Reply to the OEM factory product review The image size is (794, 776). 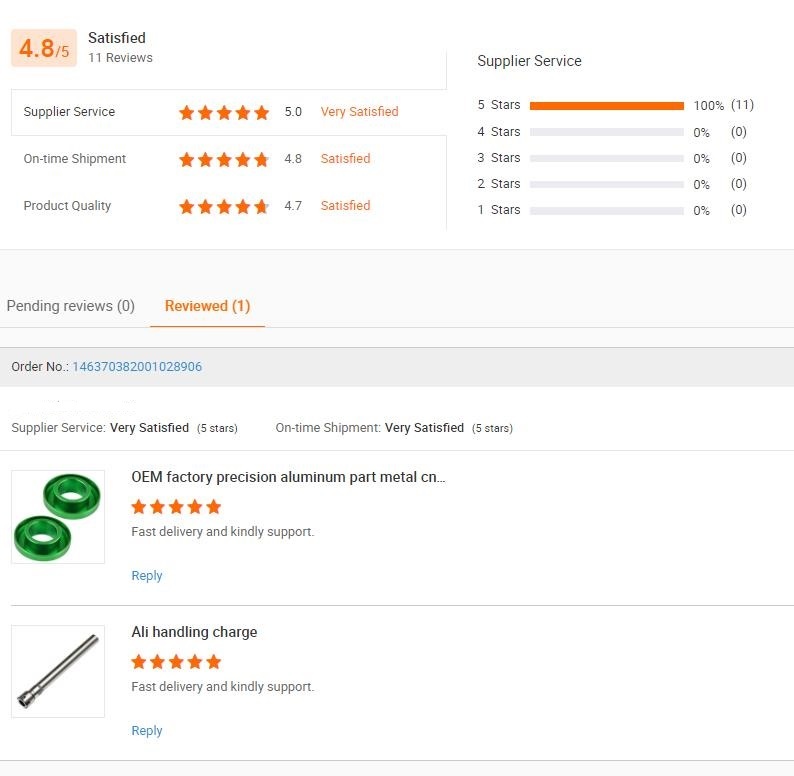(146, 576)
